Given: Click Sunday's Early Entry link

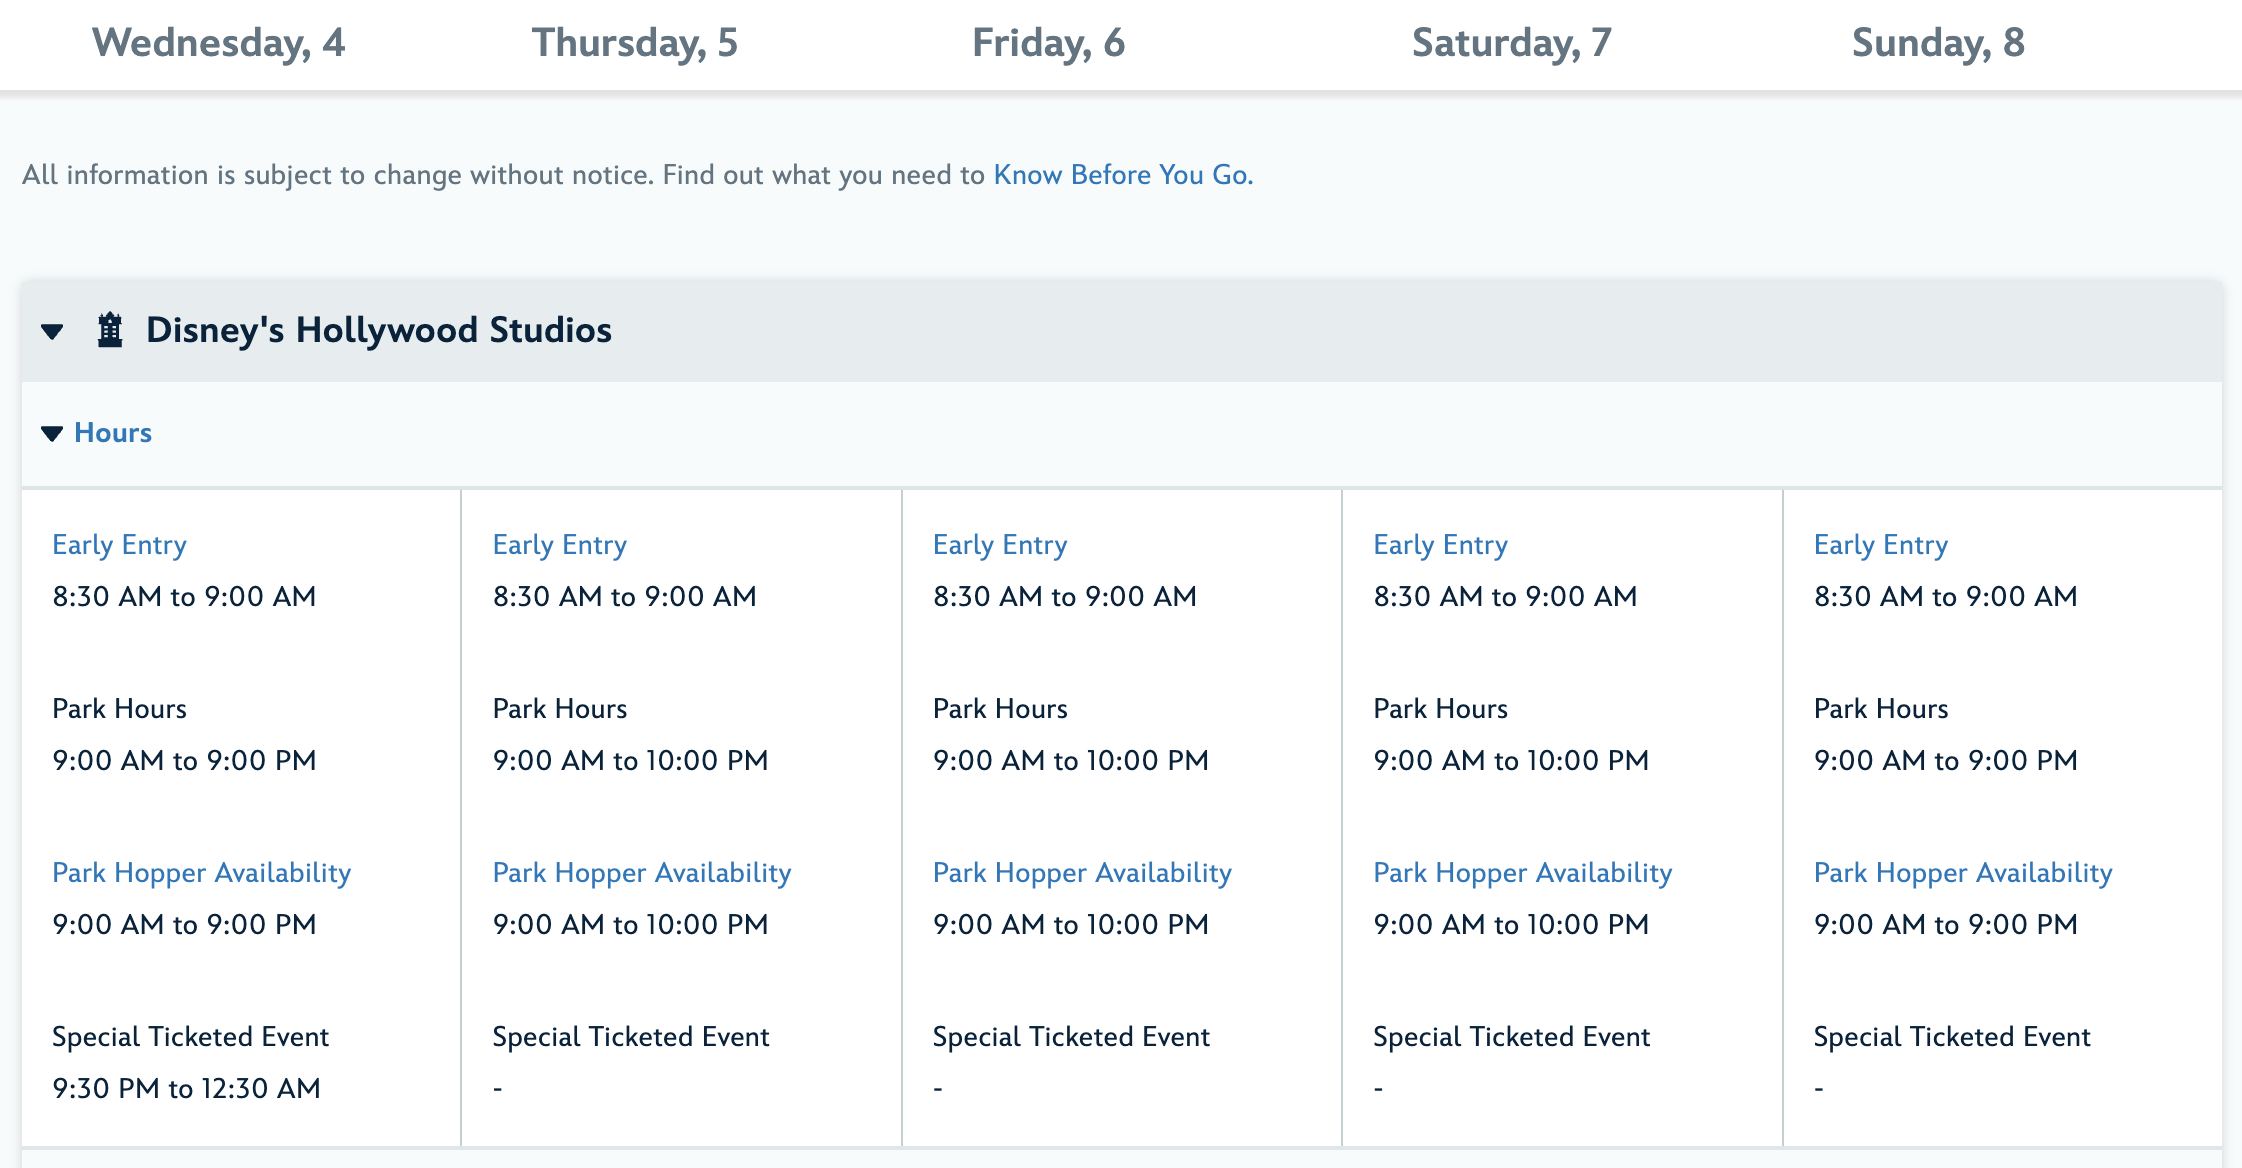Looking at the screenshot, I should pos(1881,545).
